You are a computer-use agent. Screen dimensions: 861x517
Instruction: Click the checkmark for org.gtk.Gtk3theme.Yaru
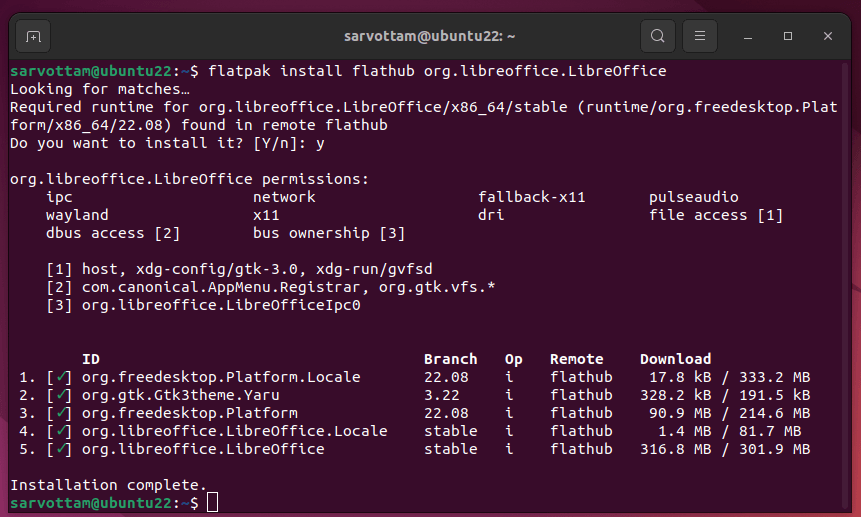click(59, 395)
